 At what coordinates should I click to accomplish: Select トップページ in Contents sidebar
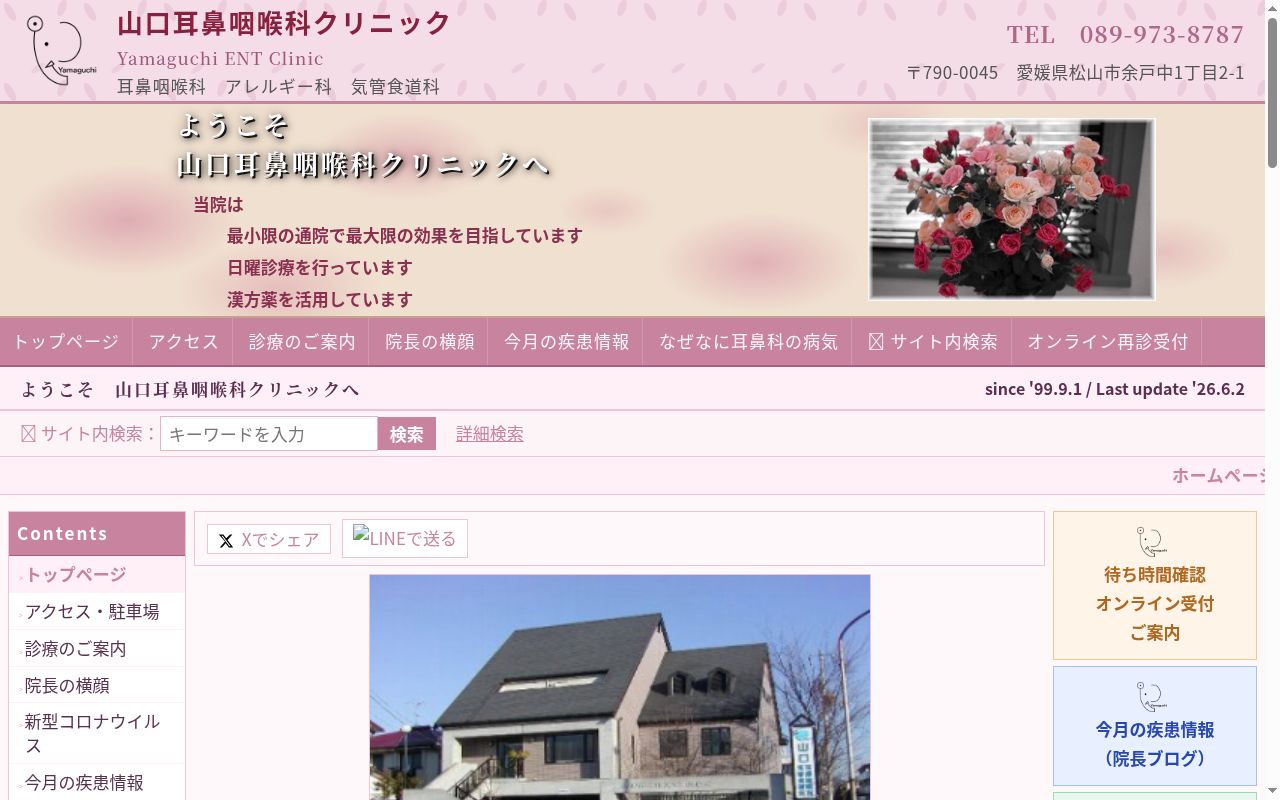pyautogui.click(x=97, y=575)
